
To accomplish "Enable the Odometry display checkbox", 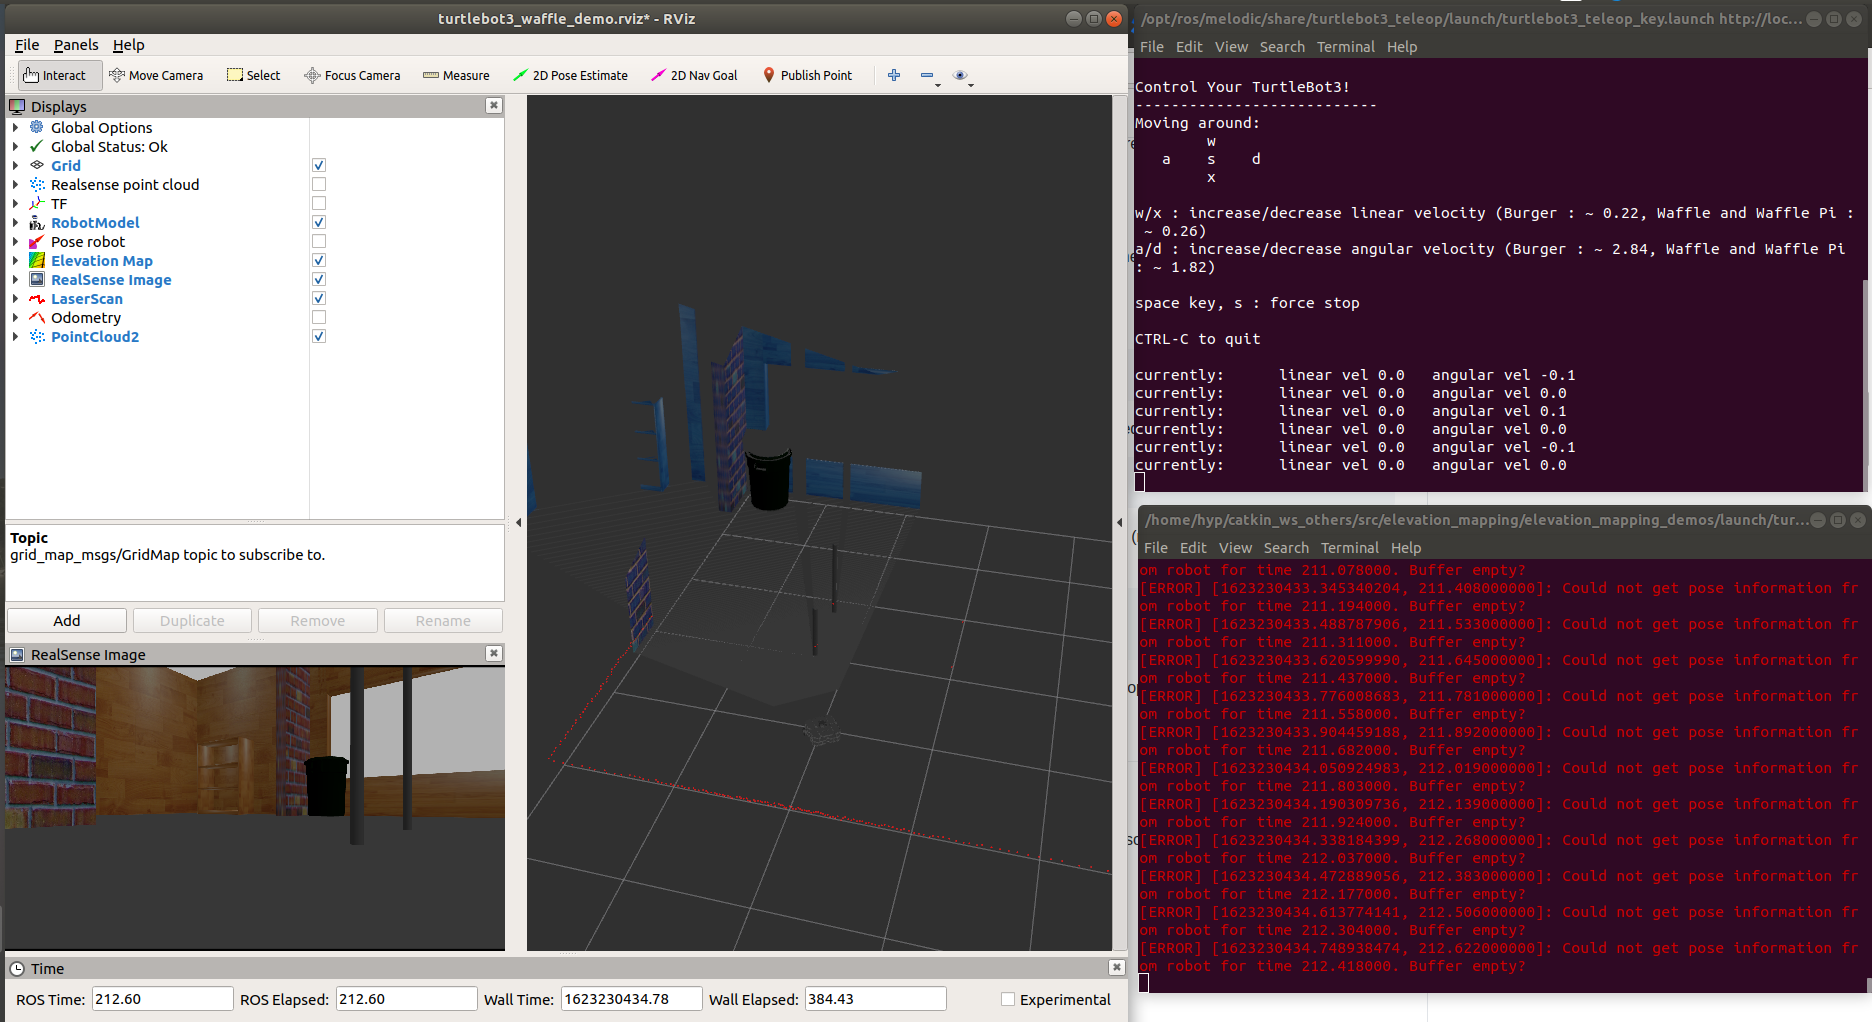I will [319, 317].
